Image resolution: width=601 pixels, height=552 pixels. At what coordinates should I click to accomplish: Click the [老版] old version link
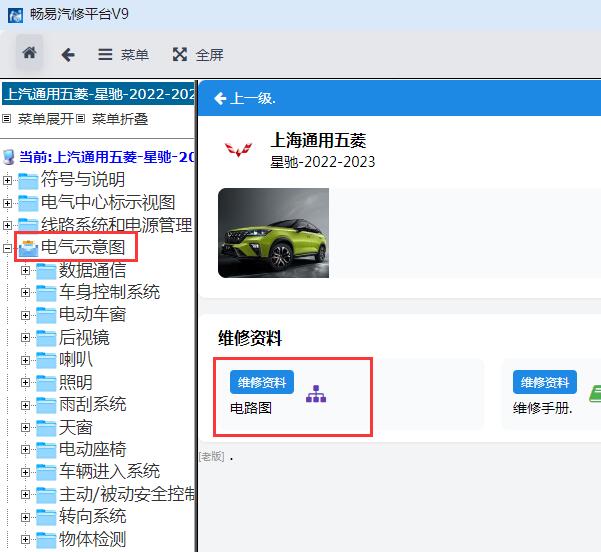click(x=212, y=457)
